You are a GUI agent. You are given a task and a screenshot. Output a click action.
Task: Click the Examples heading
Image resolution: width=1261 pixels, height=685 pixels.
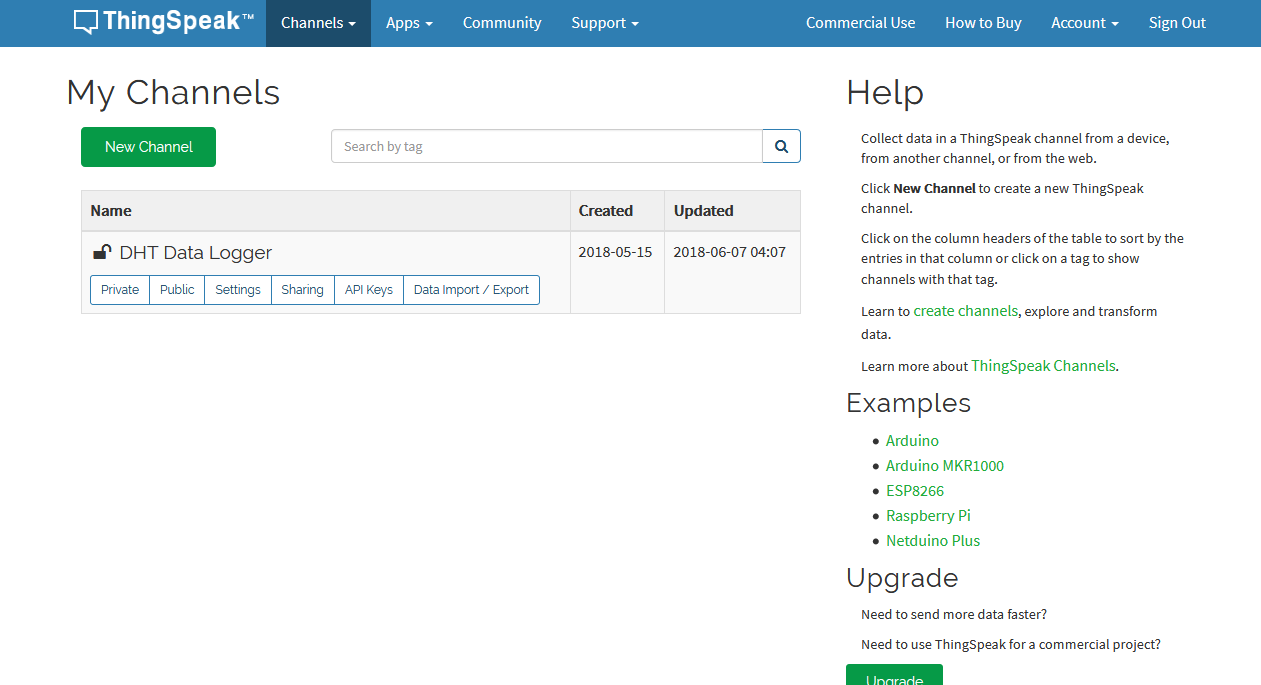pyautogui.click(x=908, y=403)
